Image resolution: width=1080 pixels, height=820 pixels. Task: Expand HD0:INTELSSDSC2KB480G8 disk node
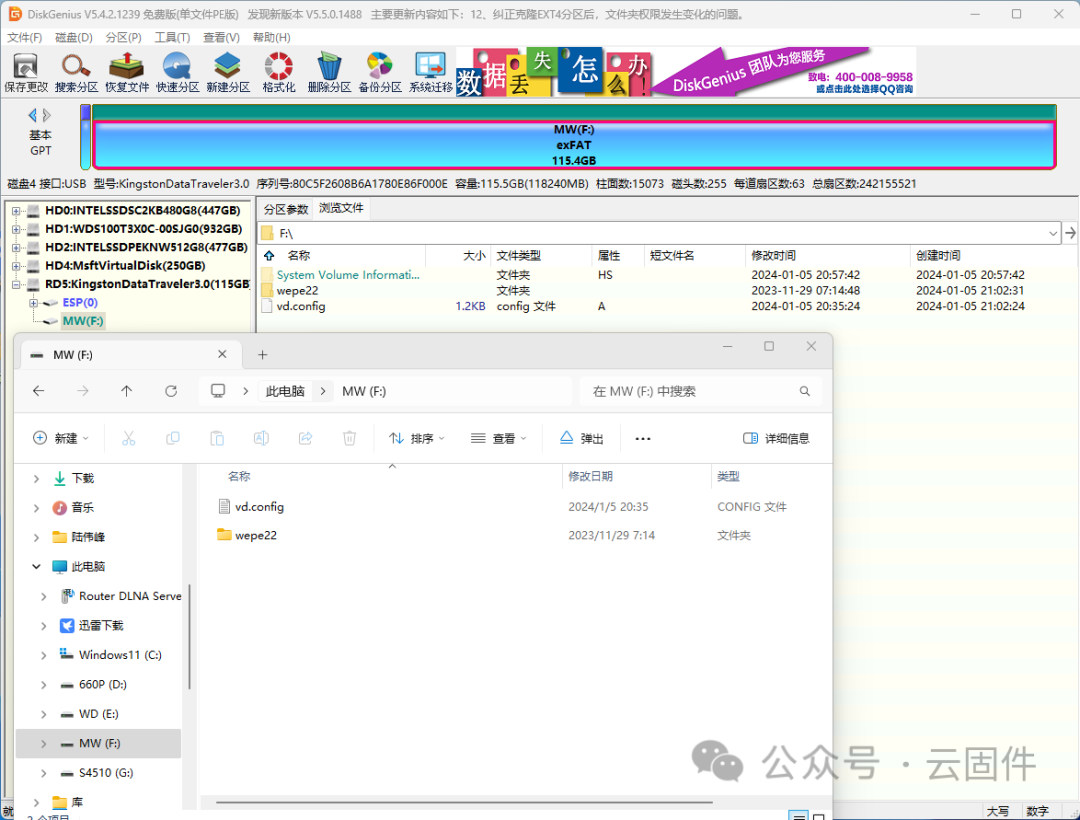[x=16, y=211]
